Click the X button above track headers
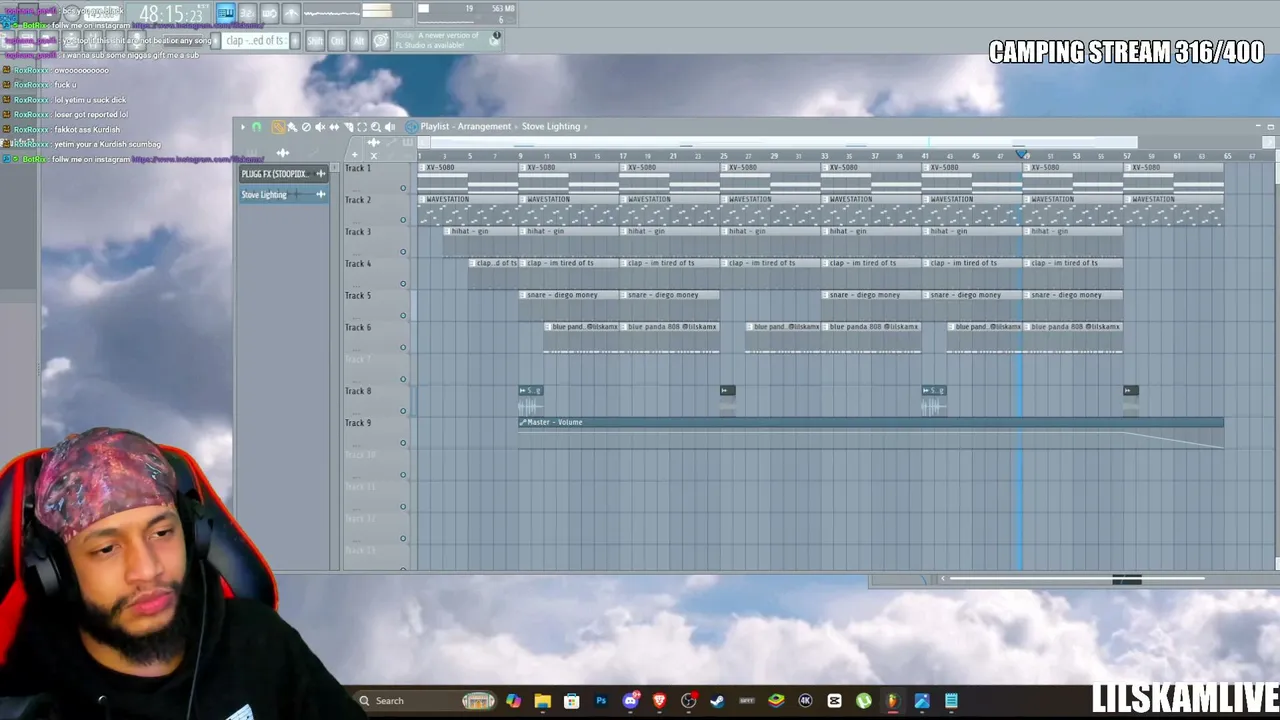 [x=374, y=155]
